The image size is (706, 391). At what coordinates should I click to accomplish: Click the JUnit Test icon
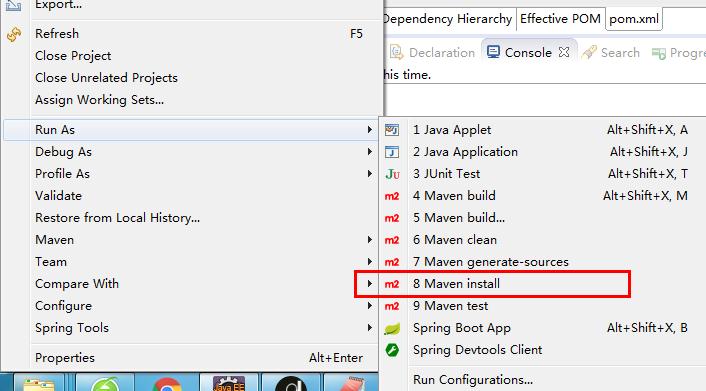(x=392, y=174)
